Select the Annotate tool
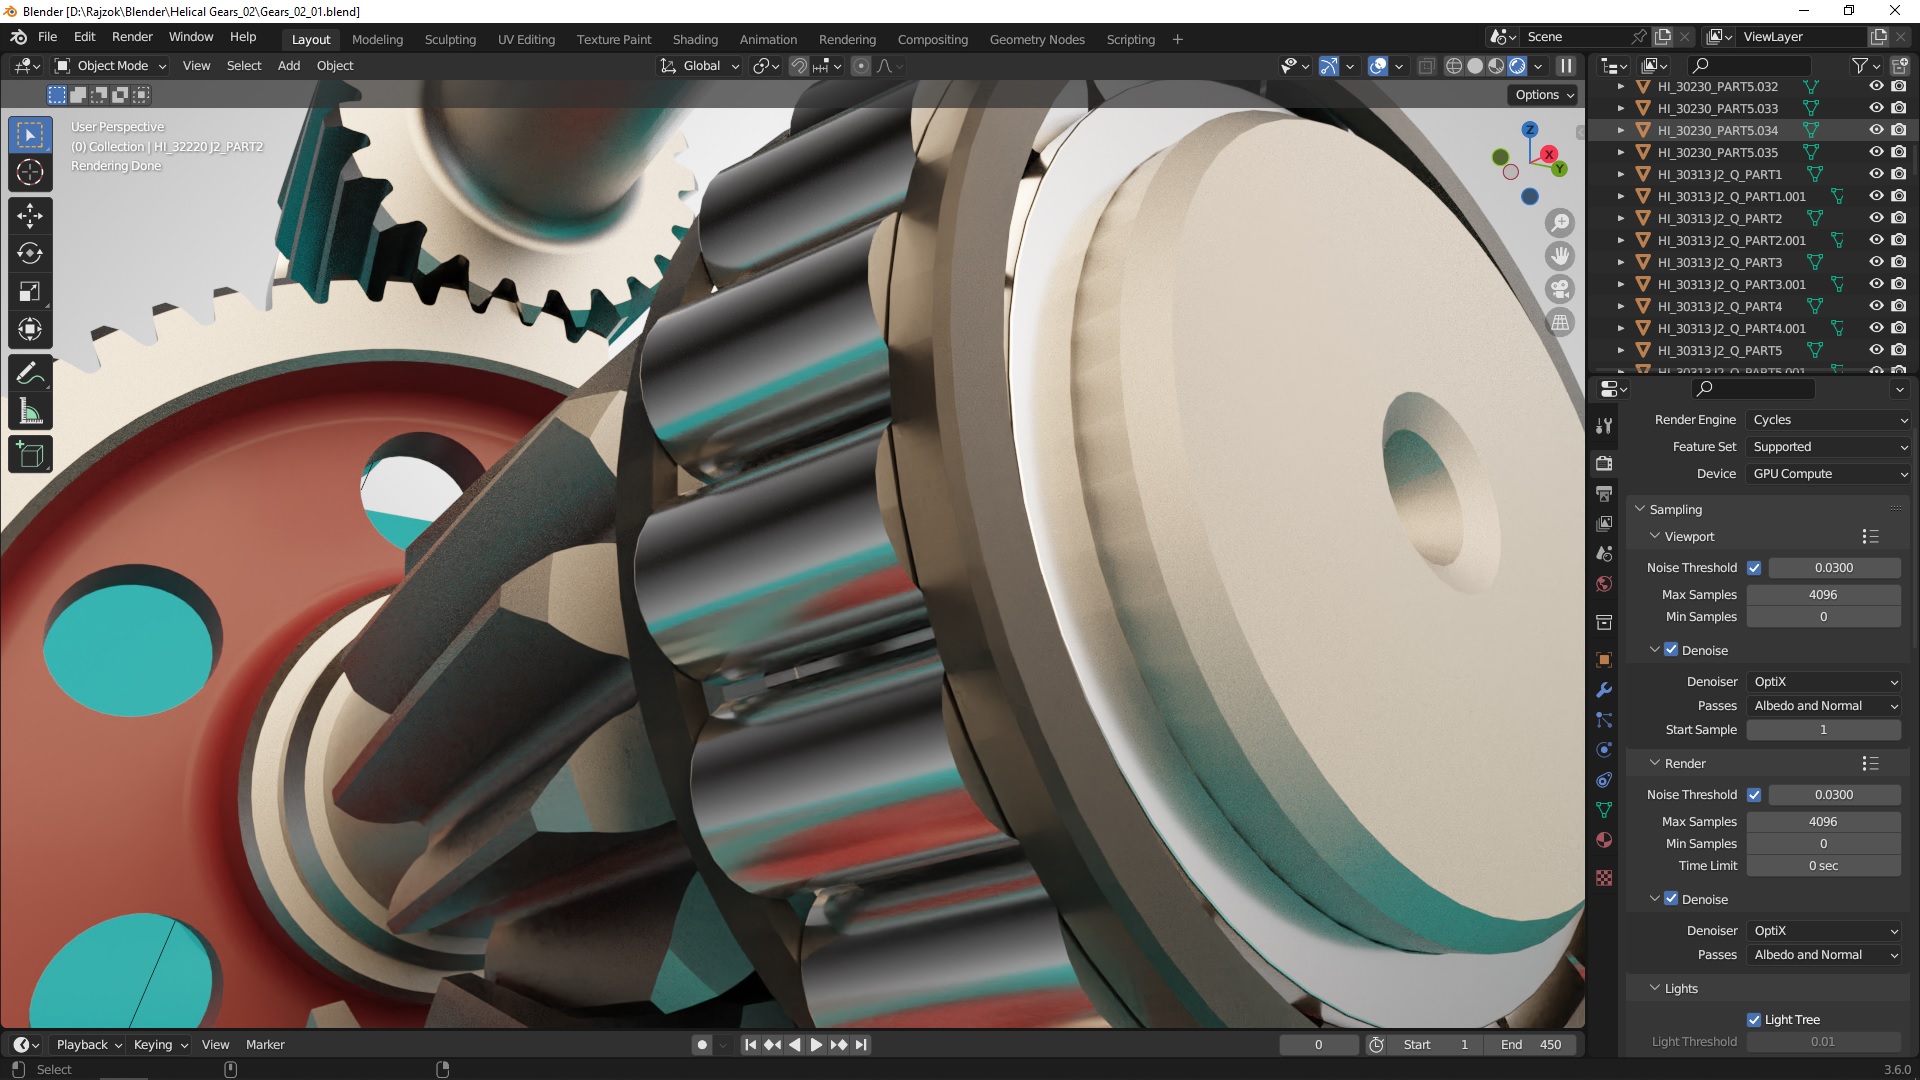The width and height of the screenshot is (1920, 1080). (30, 373)
